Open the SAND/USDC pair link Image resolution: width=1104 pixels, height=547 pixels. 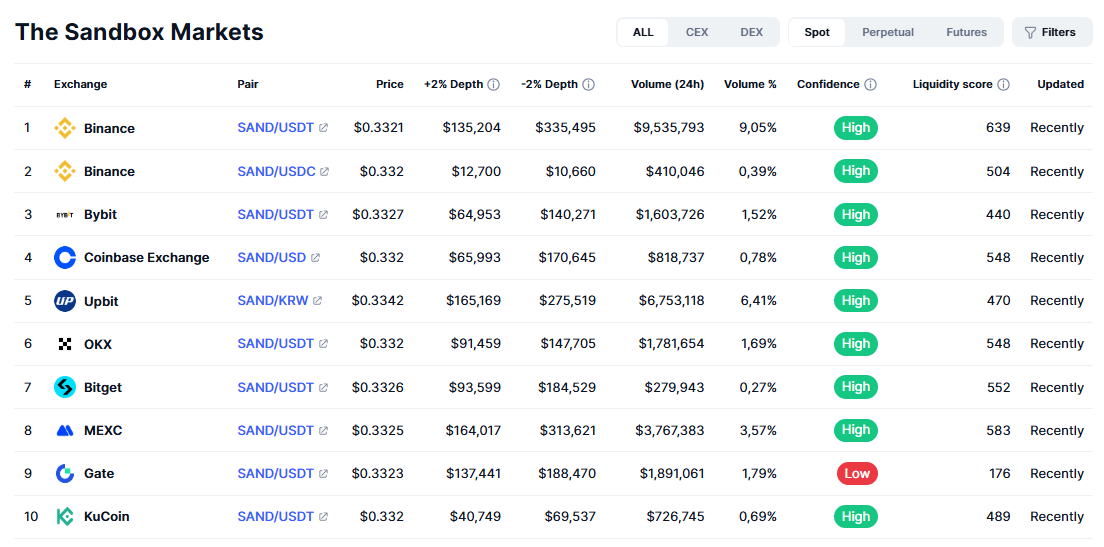(x=276, y=171)
